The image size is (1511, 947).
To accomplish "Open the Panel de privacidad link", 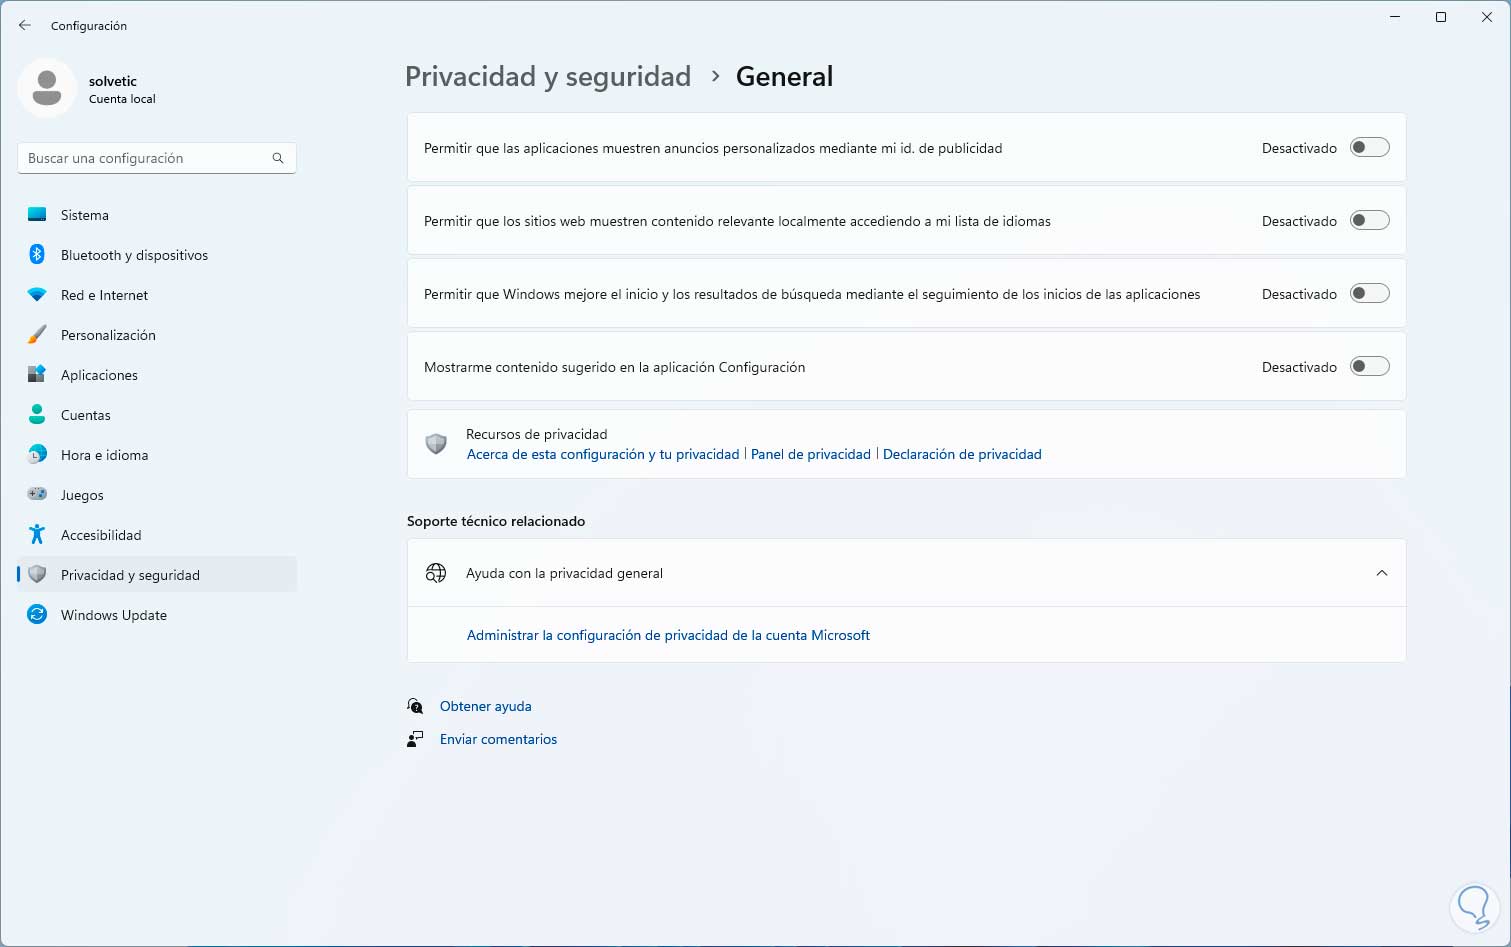I will [x=810, y=454].
